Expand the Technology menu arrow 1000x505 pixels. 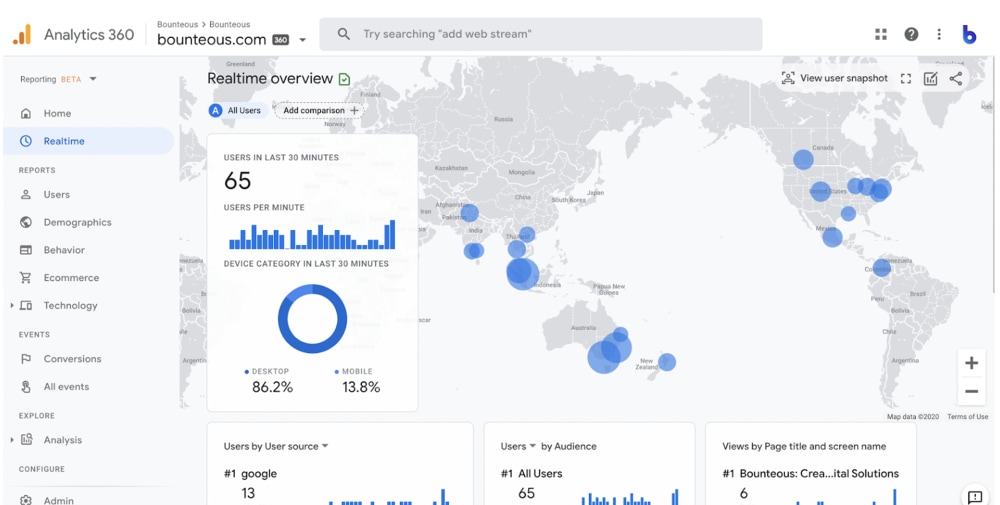click(x=11, y=305)
